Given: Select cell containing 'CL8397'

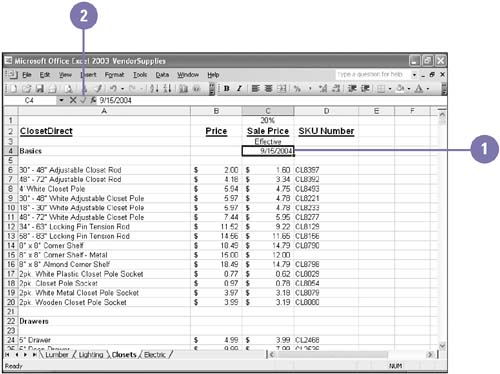Looking at the screenshot, I should click(x=326, y=170).
